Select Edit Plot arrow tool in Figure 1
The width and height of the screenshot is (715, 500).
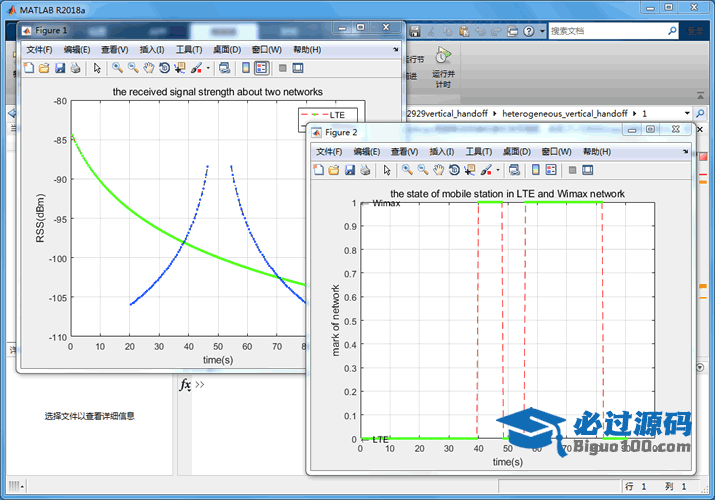[97, 68]
